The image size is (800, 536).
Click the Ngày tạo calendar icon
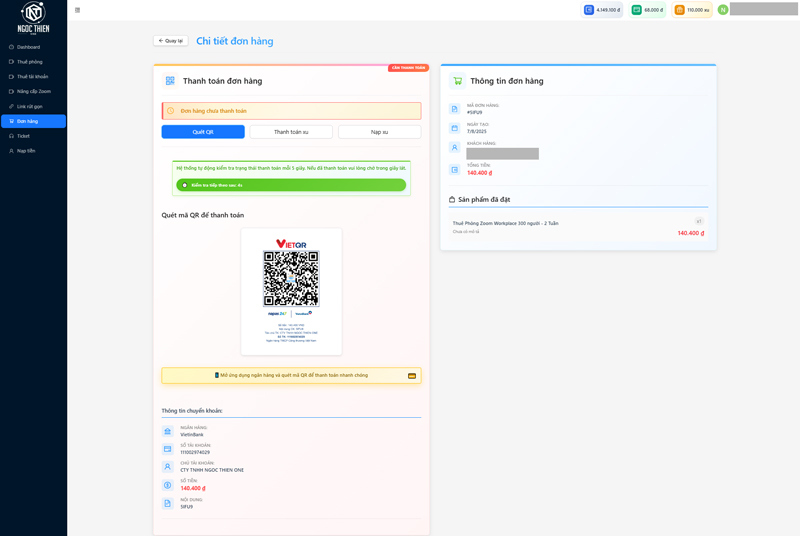click(455, 128)
